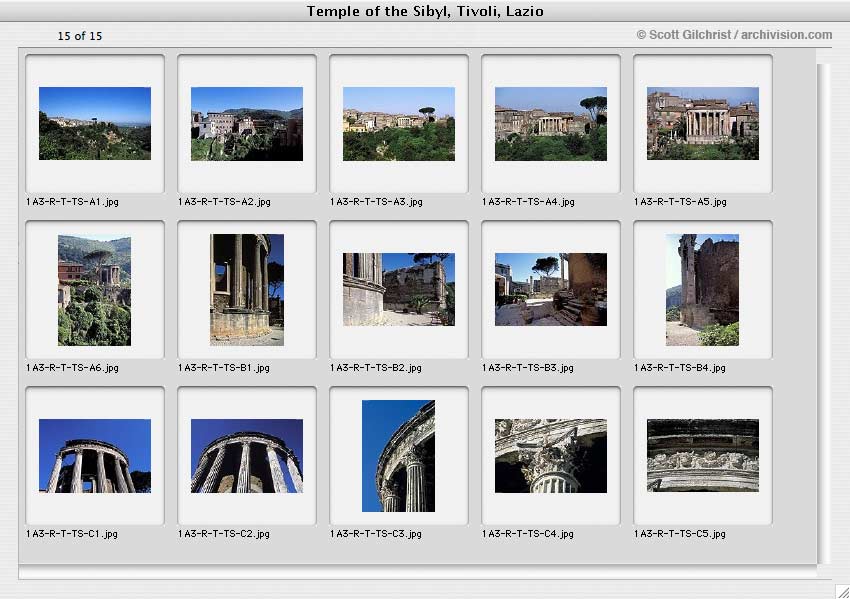Click the filename 1A3-R-T-TS-C2.jpg
The image size is (850, 599).
coord(224,533)
